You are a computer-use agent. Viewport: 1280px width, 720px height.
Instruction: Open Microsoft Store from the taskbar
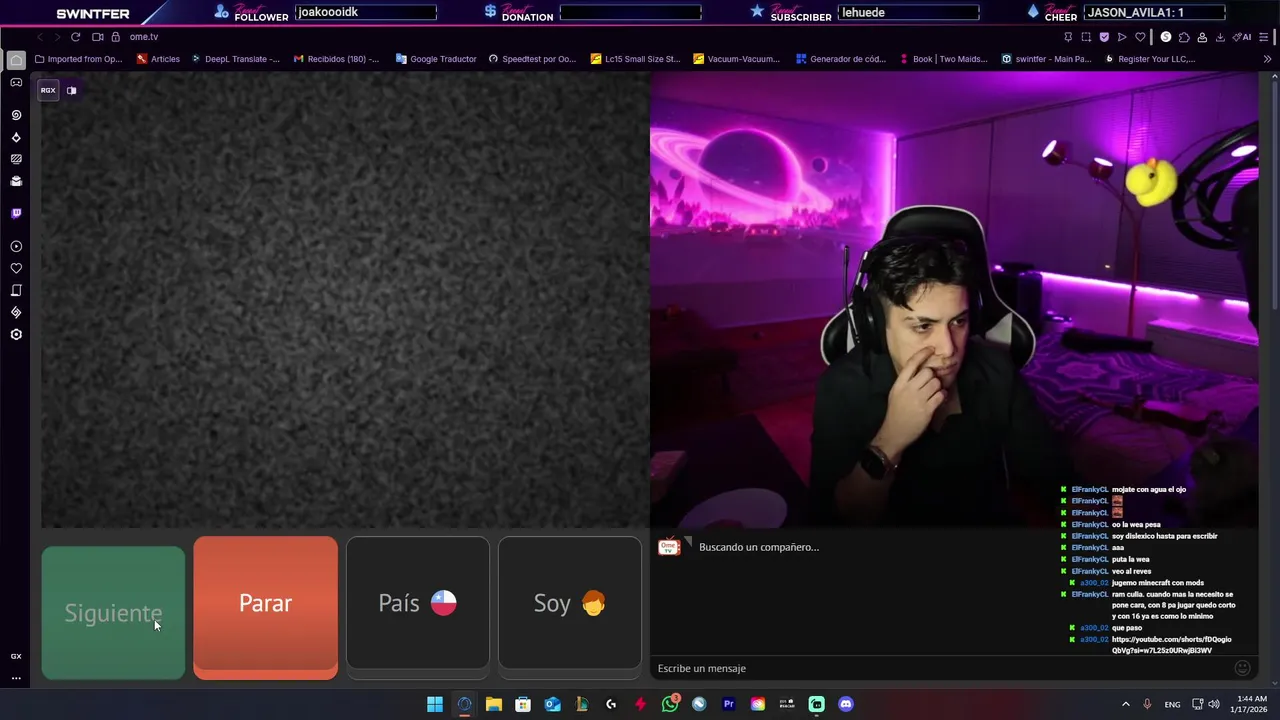coord(523,704)
